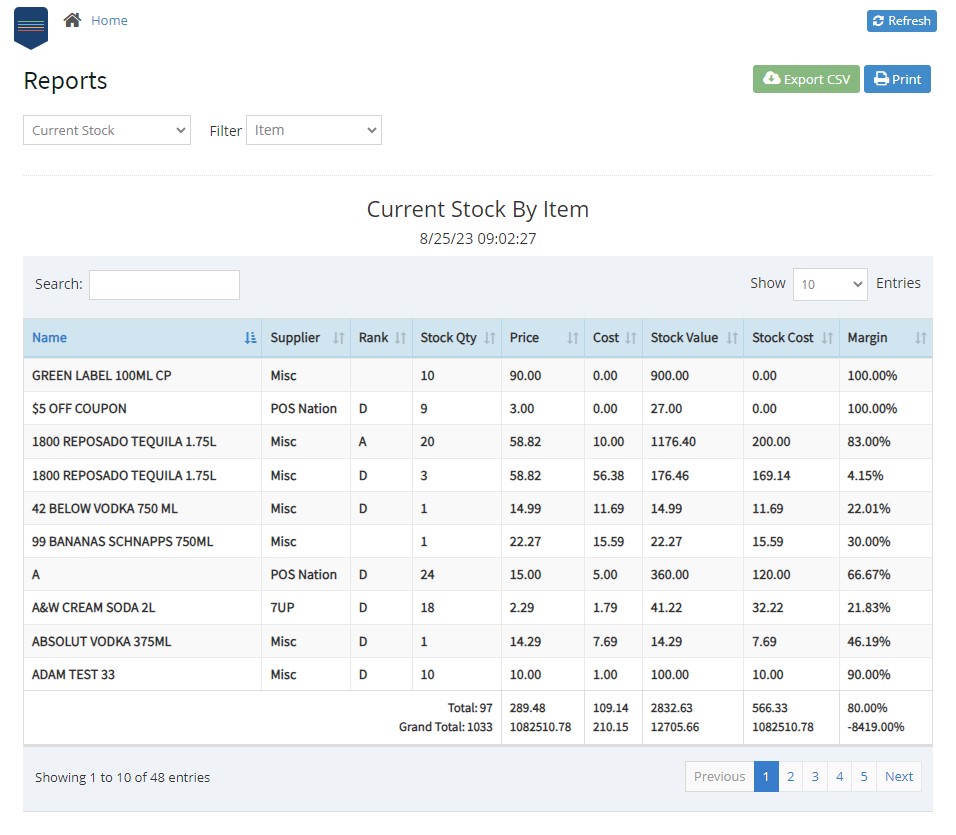Click the application shield logo
The image size is (956, 835).
[30, 28]
